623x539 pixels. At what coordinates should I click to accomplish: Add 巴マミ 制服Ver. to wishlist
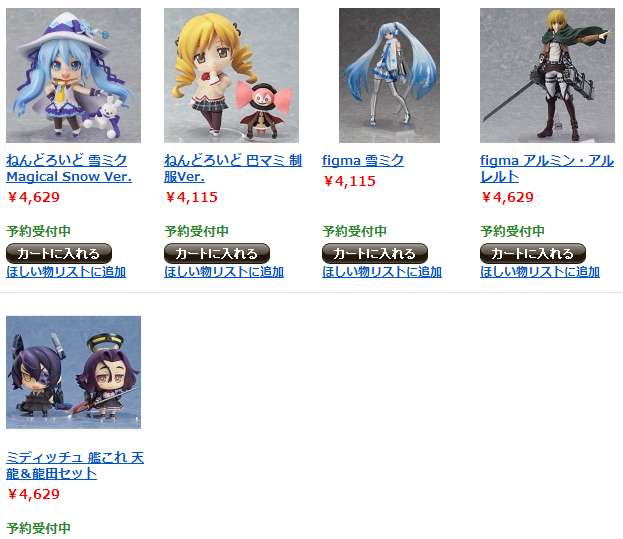pos(224,272)
